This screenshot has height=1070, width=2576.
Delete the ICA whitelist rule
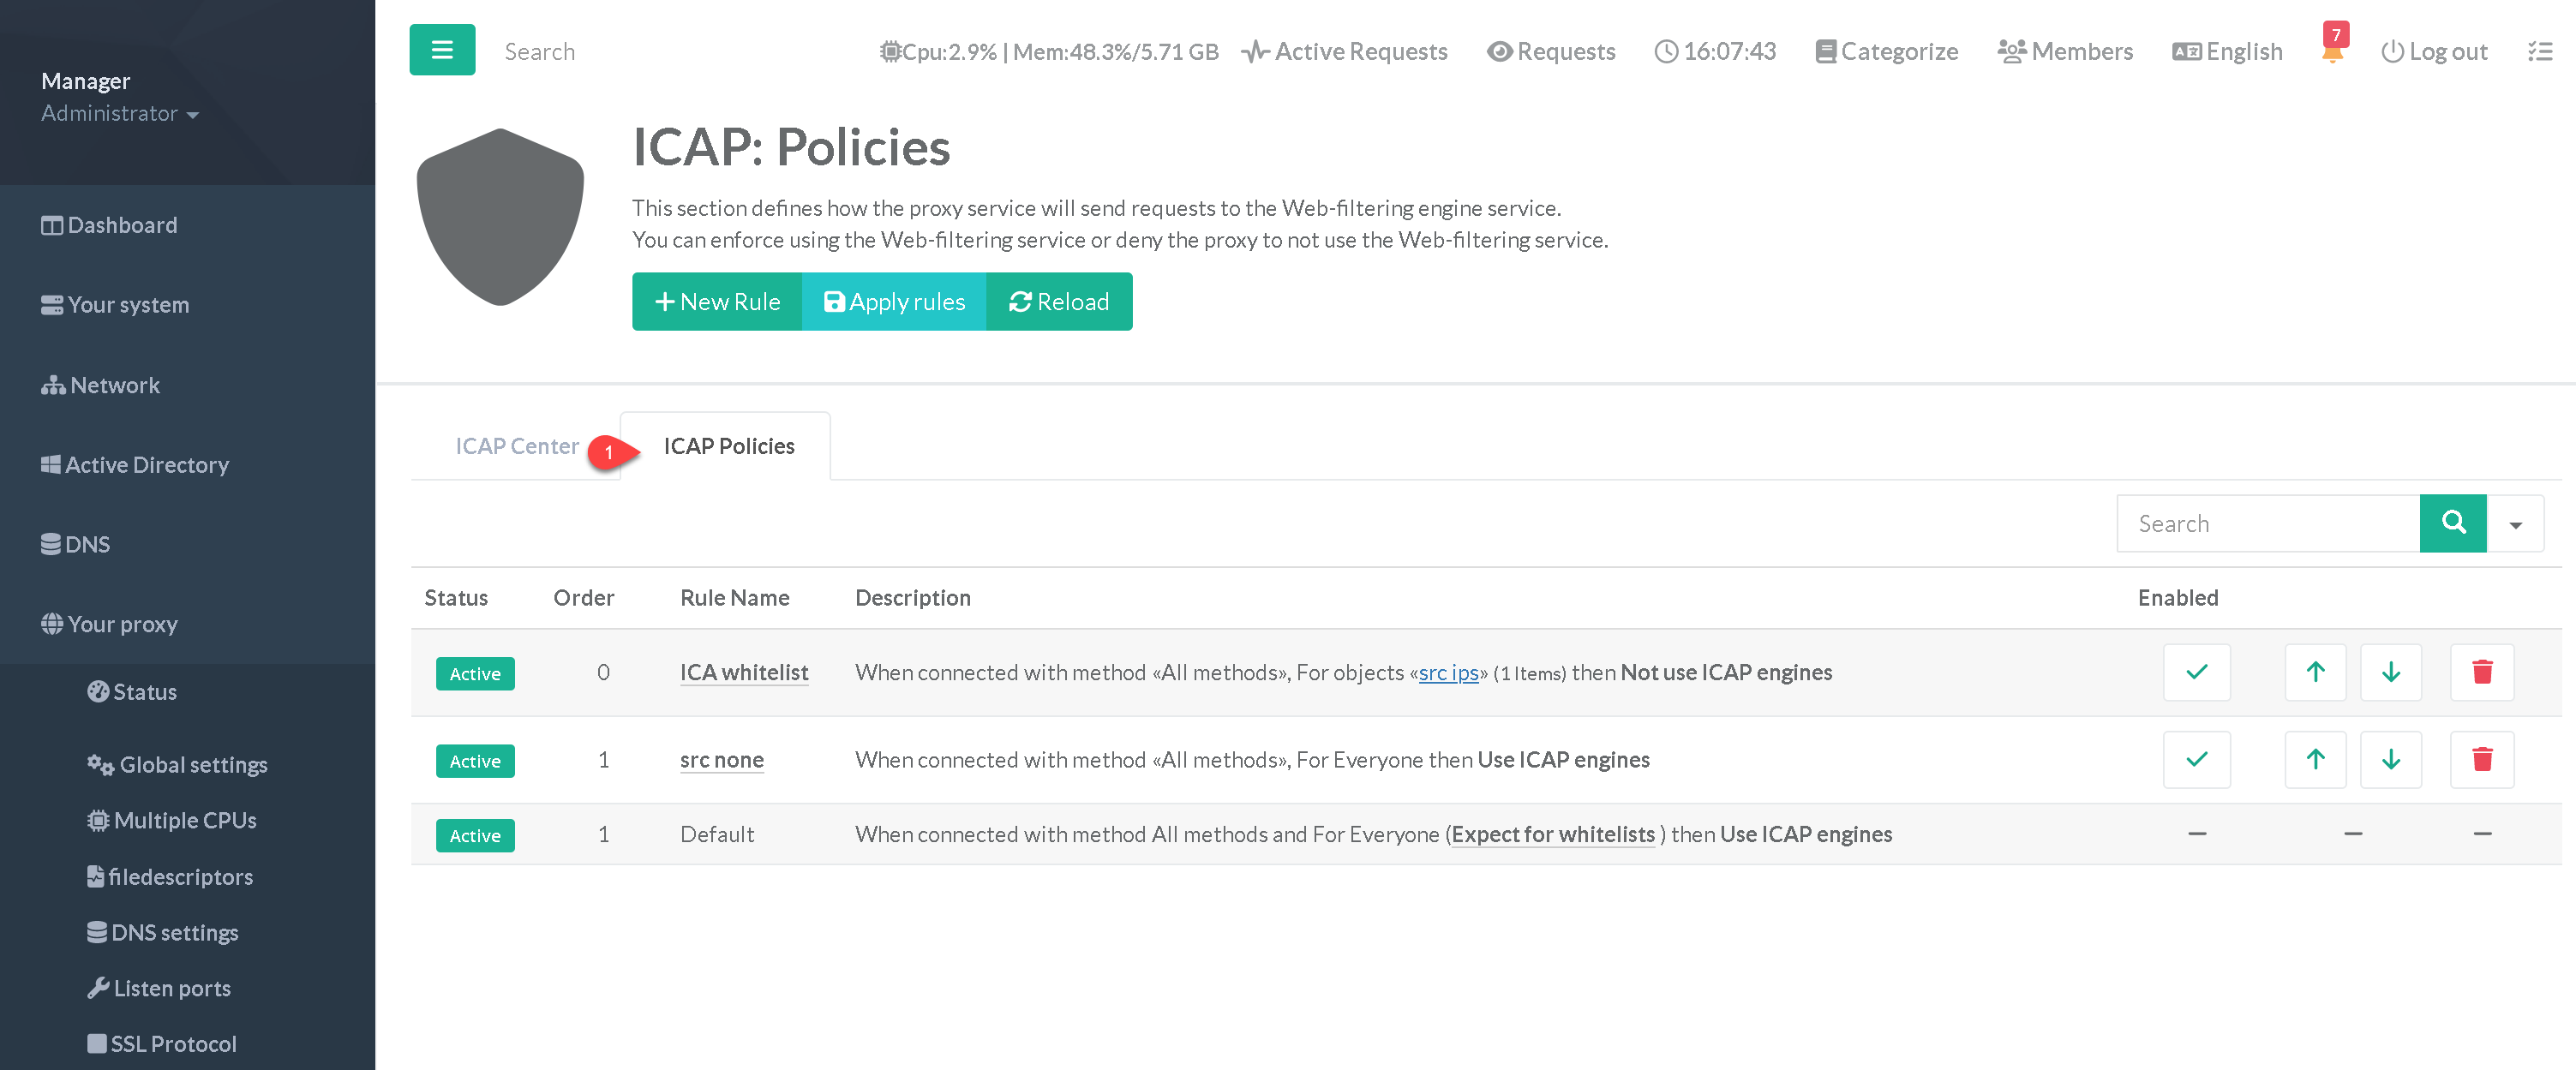point(2481,672)
